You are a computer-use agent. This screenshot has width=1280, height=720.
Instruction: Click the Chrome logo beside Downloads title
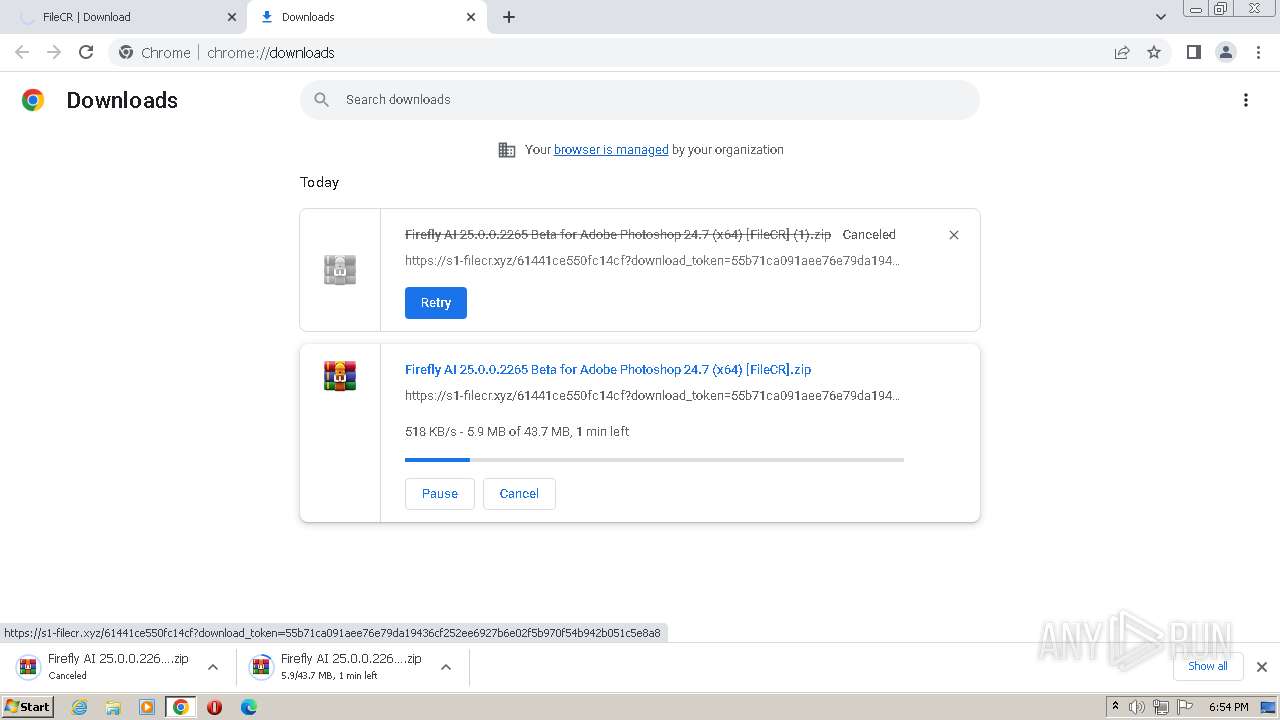[33, 100]
